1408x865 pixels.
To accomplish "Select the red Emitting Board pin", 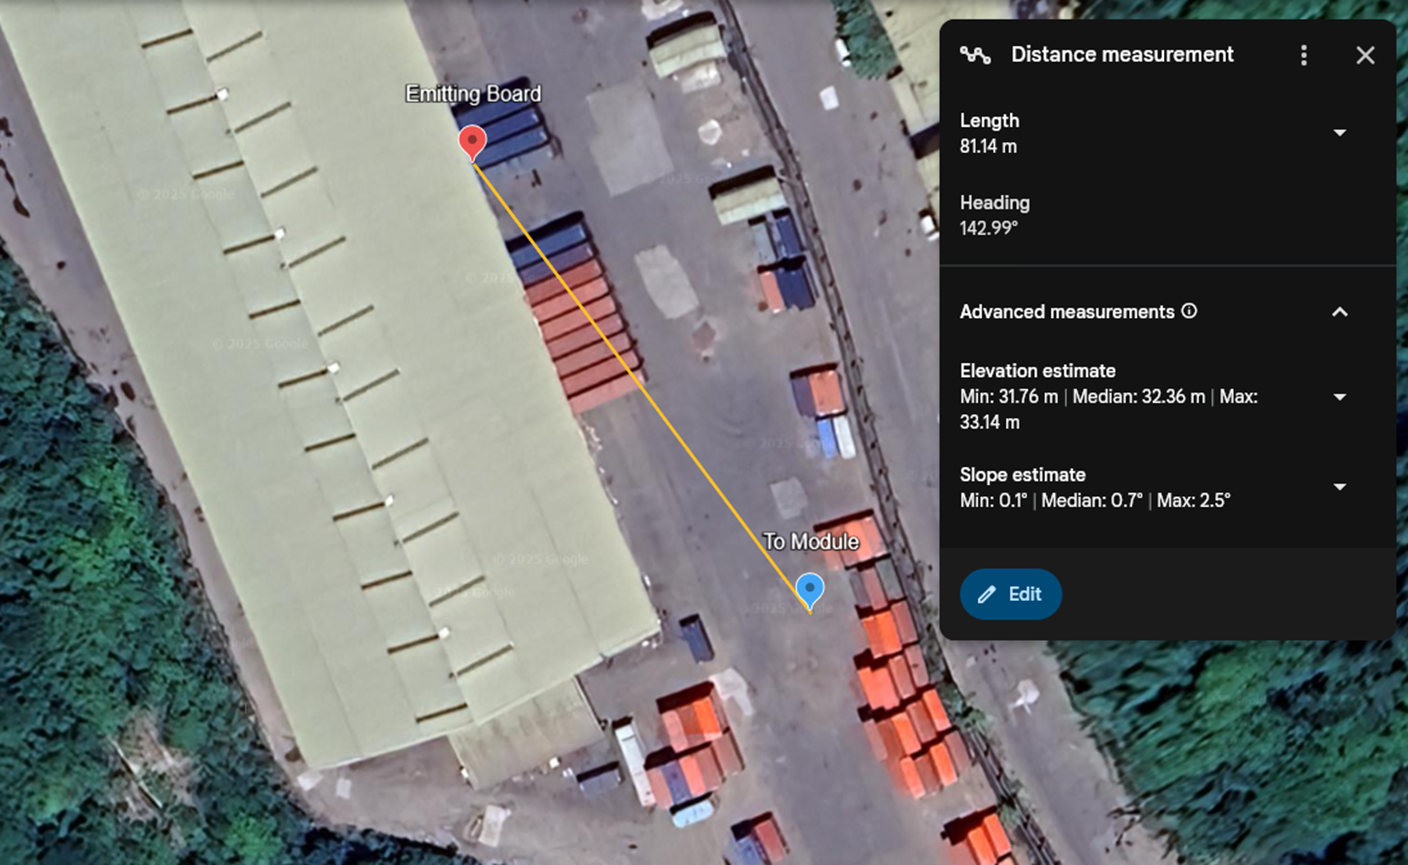I will point(472,142).
